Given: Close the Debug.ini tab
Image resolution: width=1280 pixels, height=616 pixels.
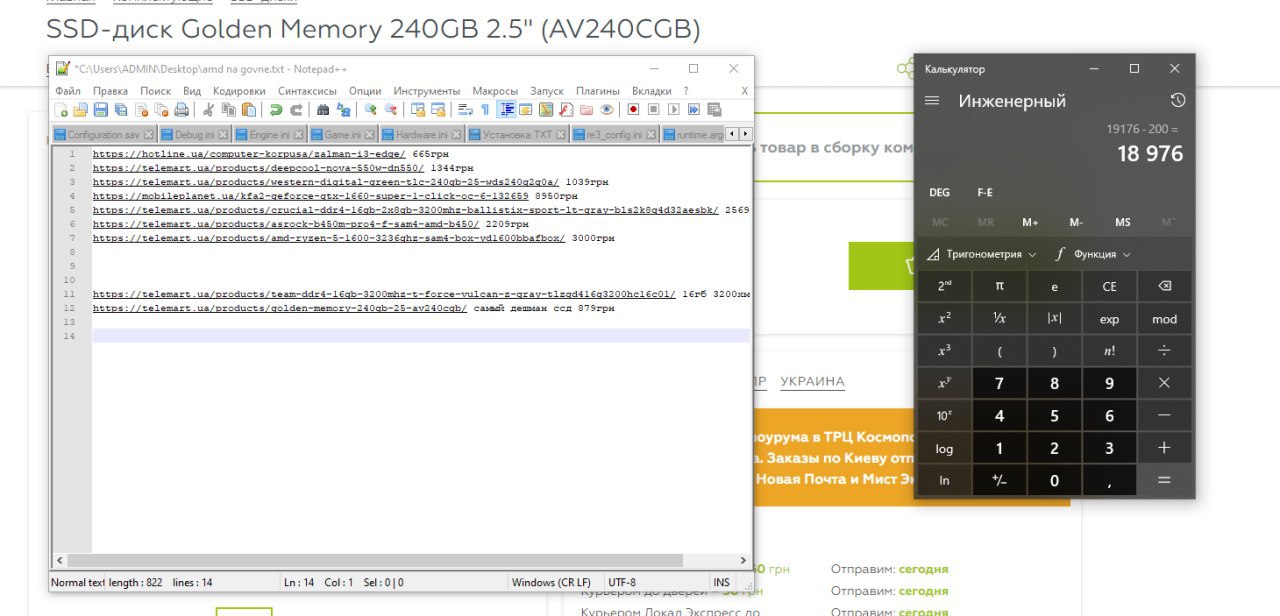Looking at the screenshot, I should 224,134.
